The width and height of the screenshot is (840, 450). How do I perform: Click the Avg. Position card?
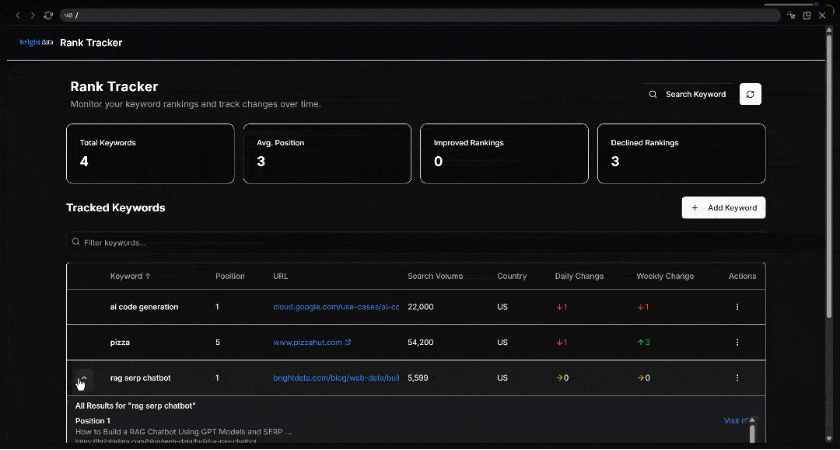click(x=327, y=154)
